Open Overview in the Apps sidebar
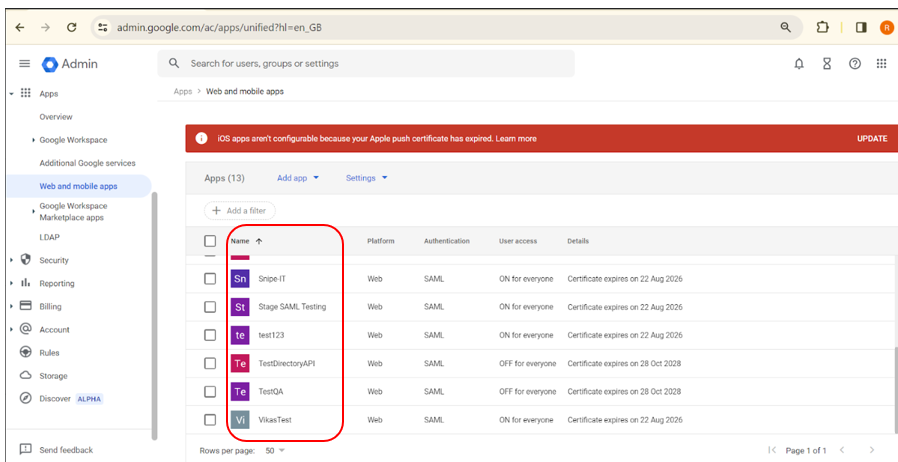Image resolution: width=898 pixels, height=462 pixels. 56,117
